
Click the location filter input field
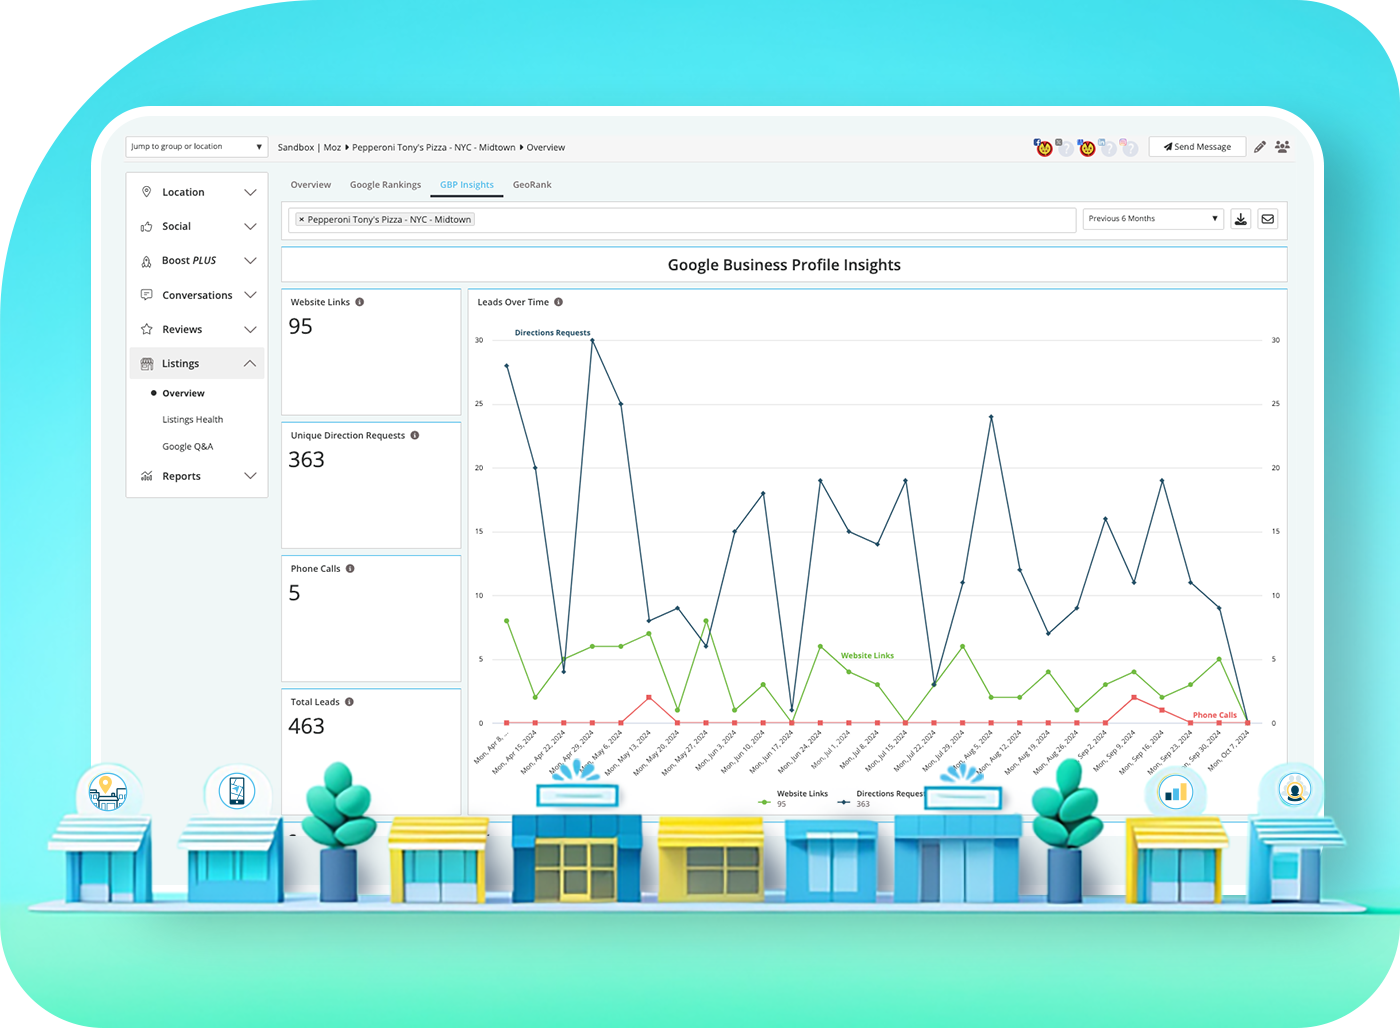[770, 220]
